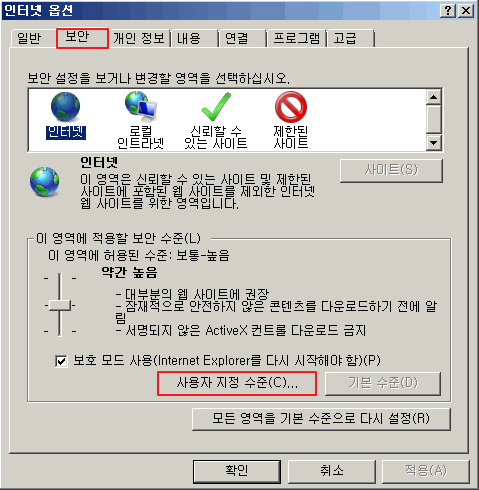Close the 인터넷 옵션 dialog
The image size is (479, 490).
(466, 11)
